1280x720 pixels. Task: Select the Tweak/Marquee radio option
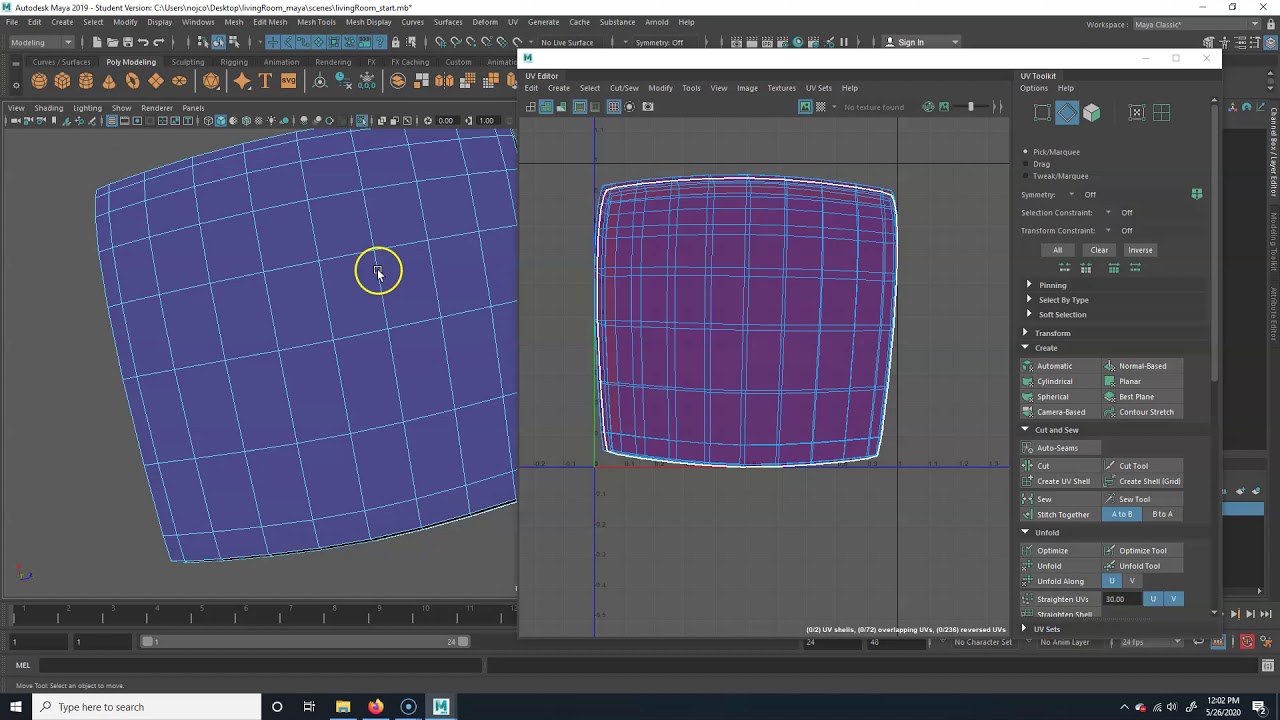1026,176
